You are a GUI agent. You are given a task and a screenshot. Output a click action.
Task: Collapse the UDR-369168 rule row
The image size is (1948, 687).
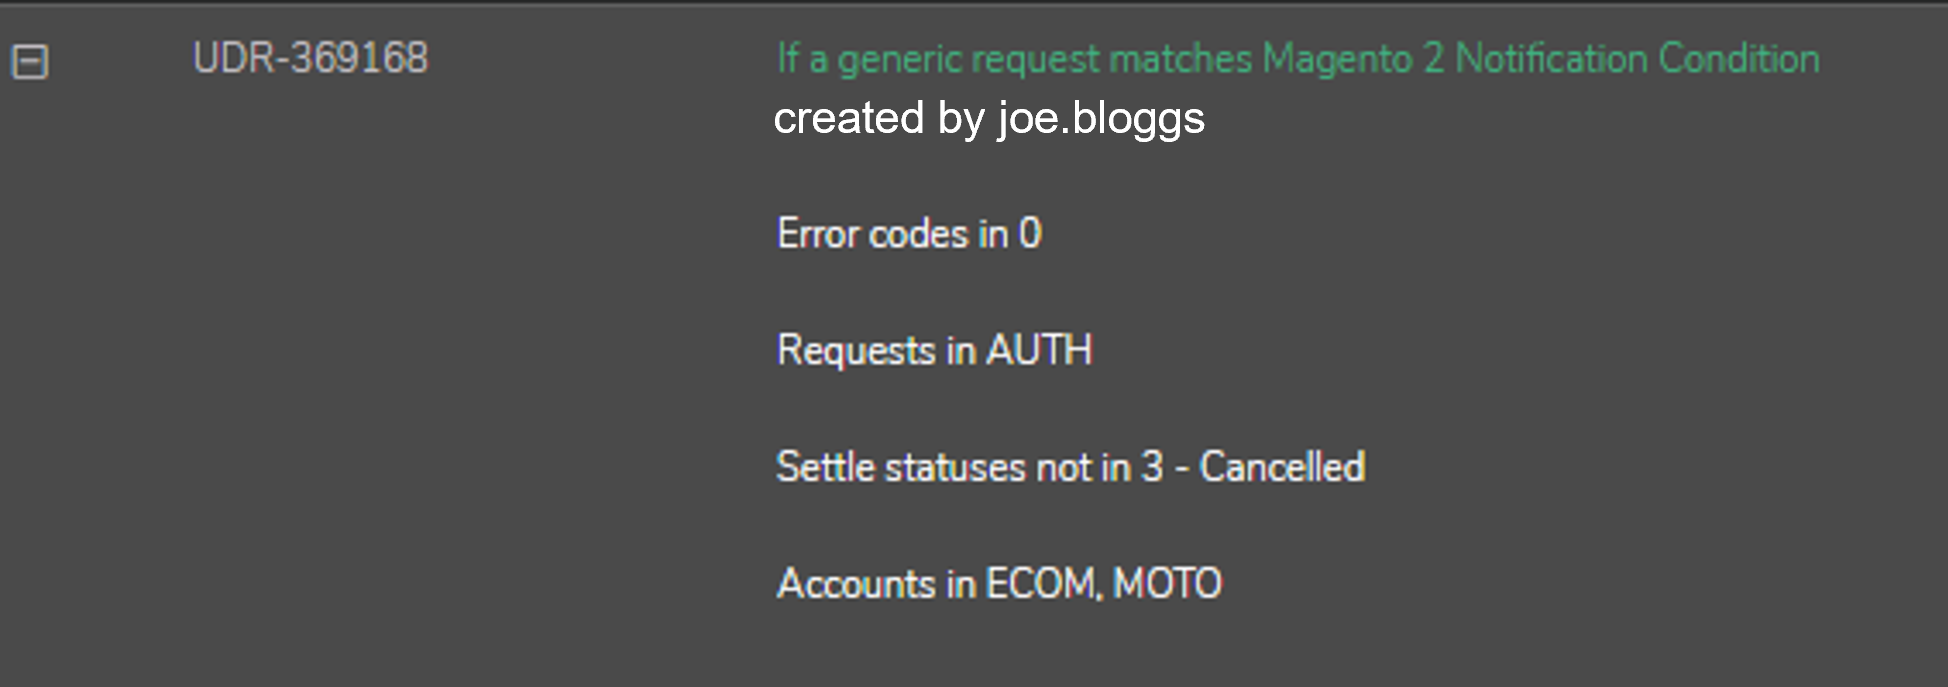click(29, 62)
